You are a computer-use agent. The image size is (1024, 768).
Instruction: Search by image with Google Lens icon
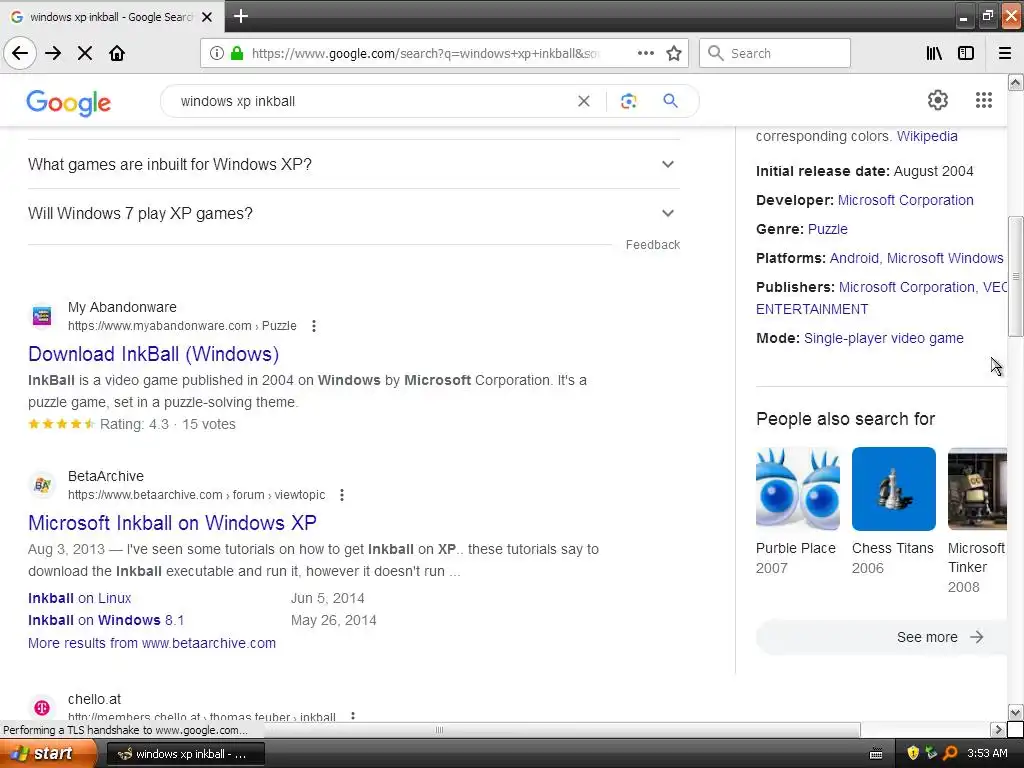[628, 101]
